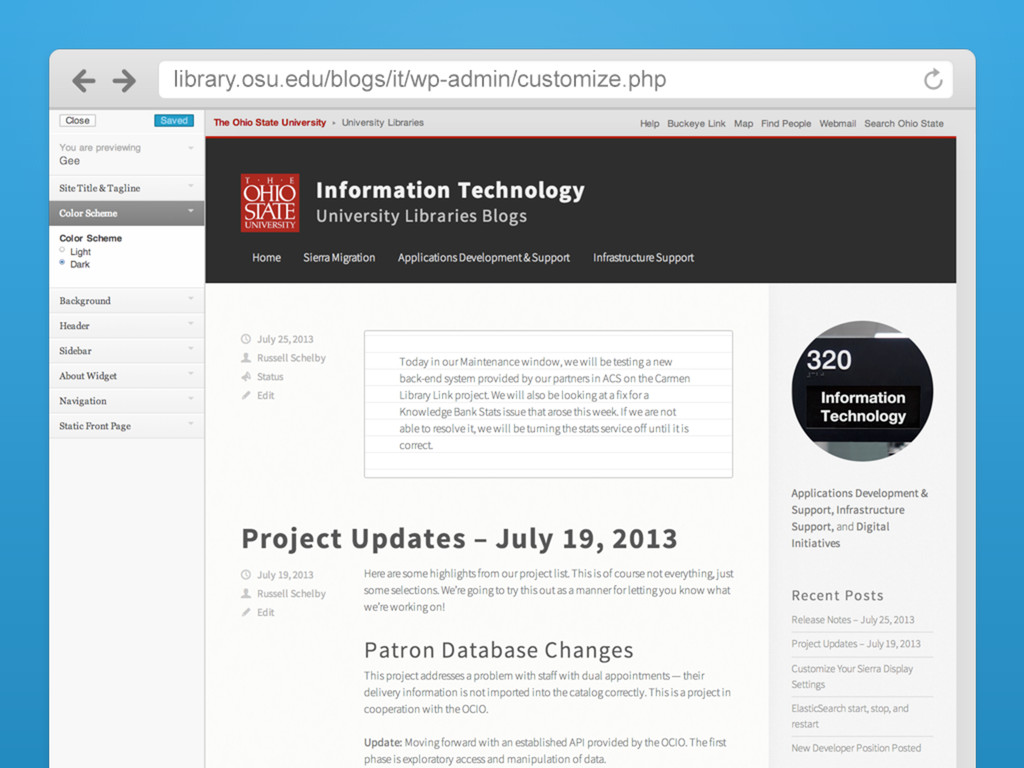Click the Saved button
Viewport: 1024px width, 768px height.
tap(174, 120)
